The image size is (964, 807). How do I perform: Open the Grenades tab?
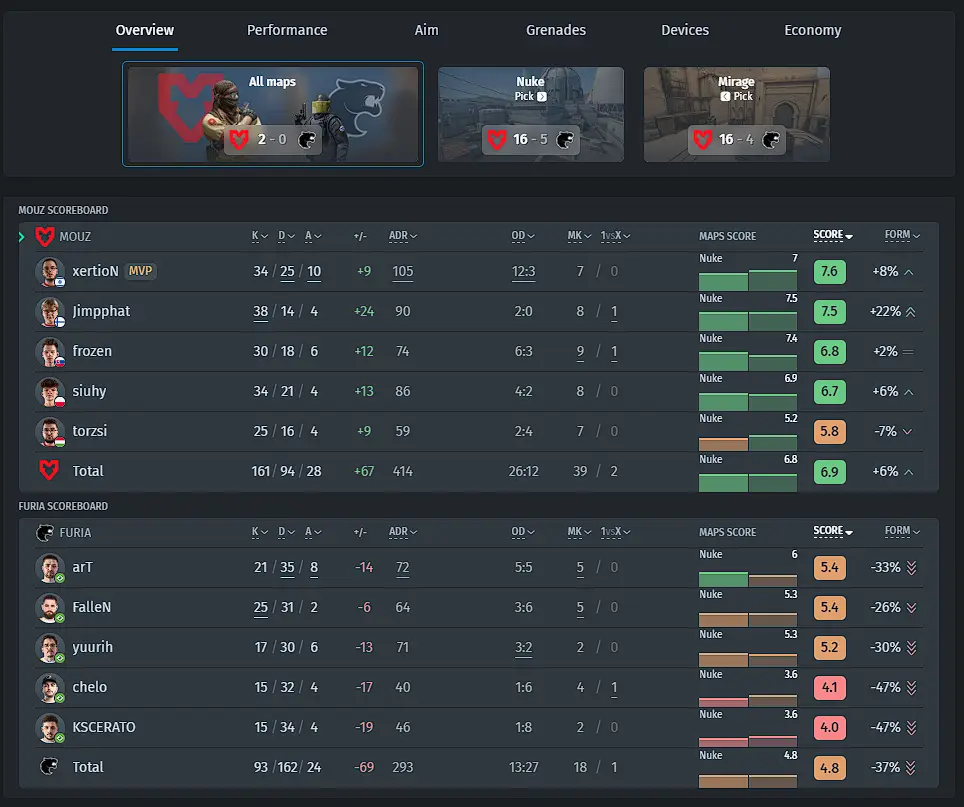click(x=556, y=30)
